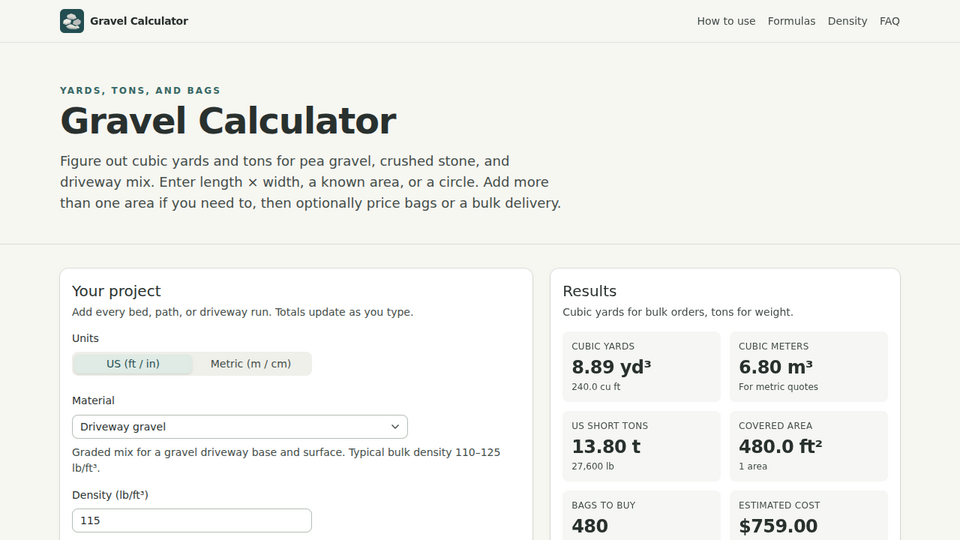
Task: Click the BAGS TO BUY card label
Action: (604, 506)
